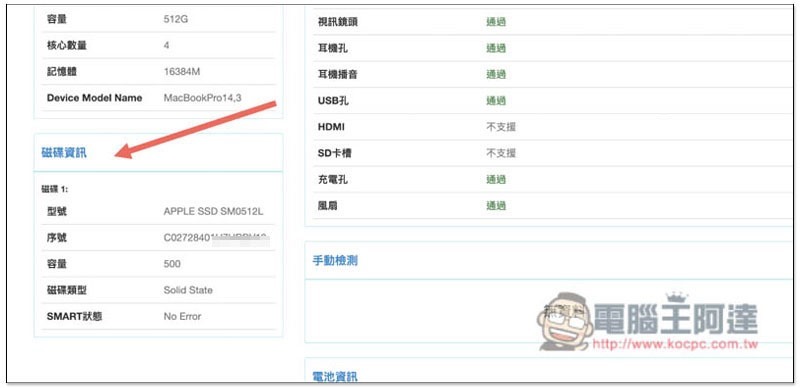Click the 通過 status for 視訊鏡頭

pos(496,22)
